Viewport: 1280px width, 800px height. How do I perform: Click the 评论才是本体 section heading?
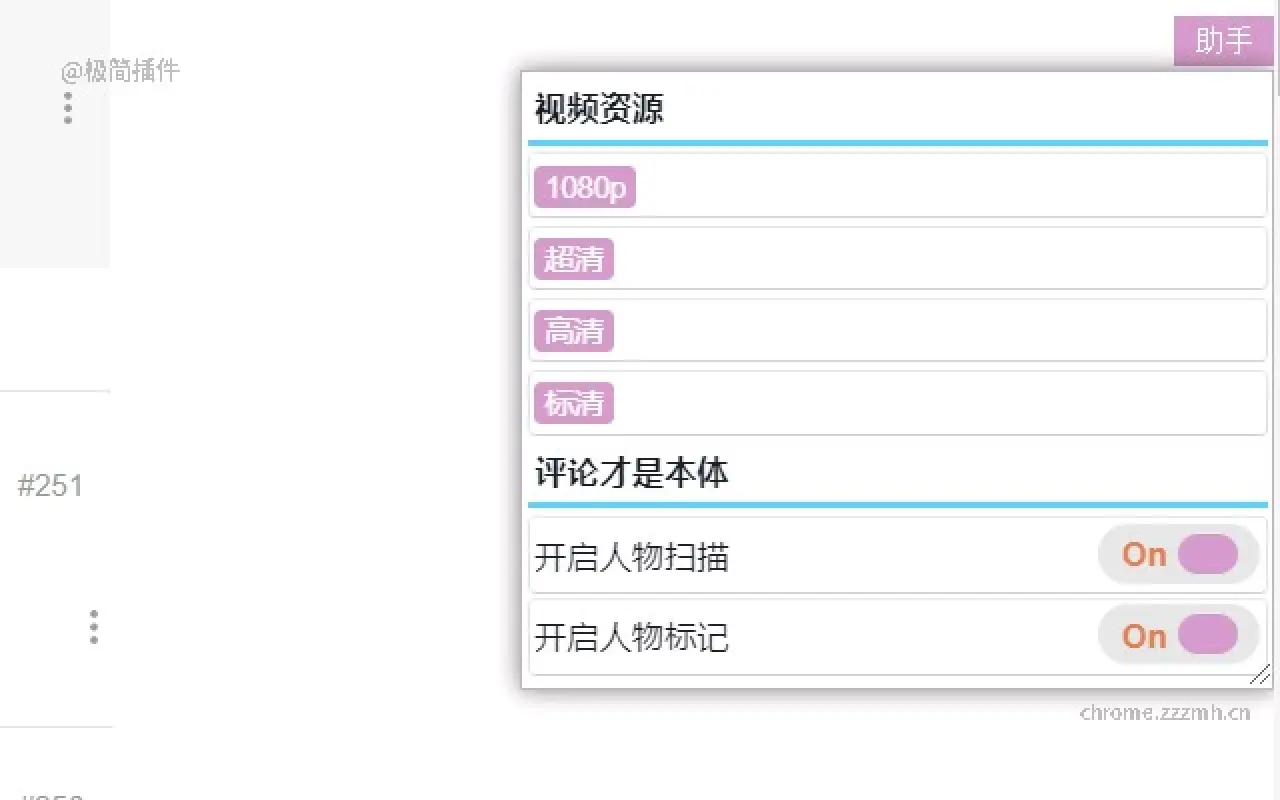coord(631,472)
